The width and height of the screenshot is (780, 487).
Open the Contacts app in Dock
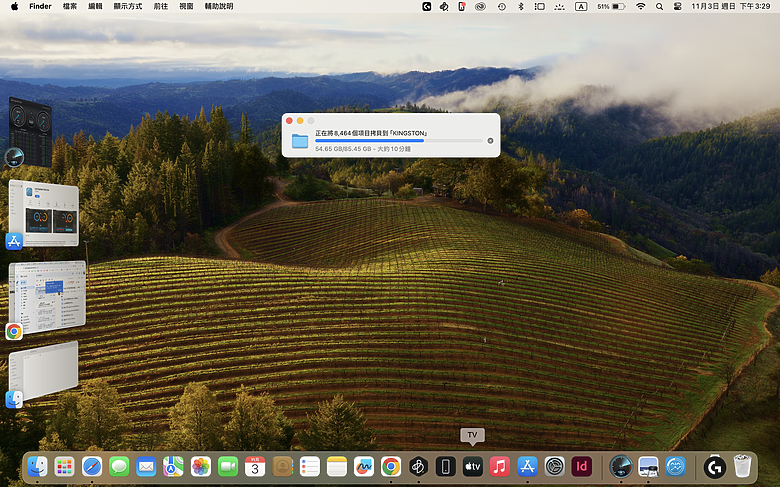[x=283, y=467]
